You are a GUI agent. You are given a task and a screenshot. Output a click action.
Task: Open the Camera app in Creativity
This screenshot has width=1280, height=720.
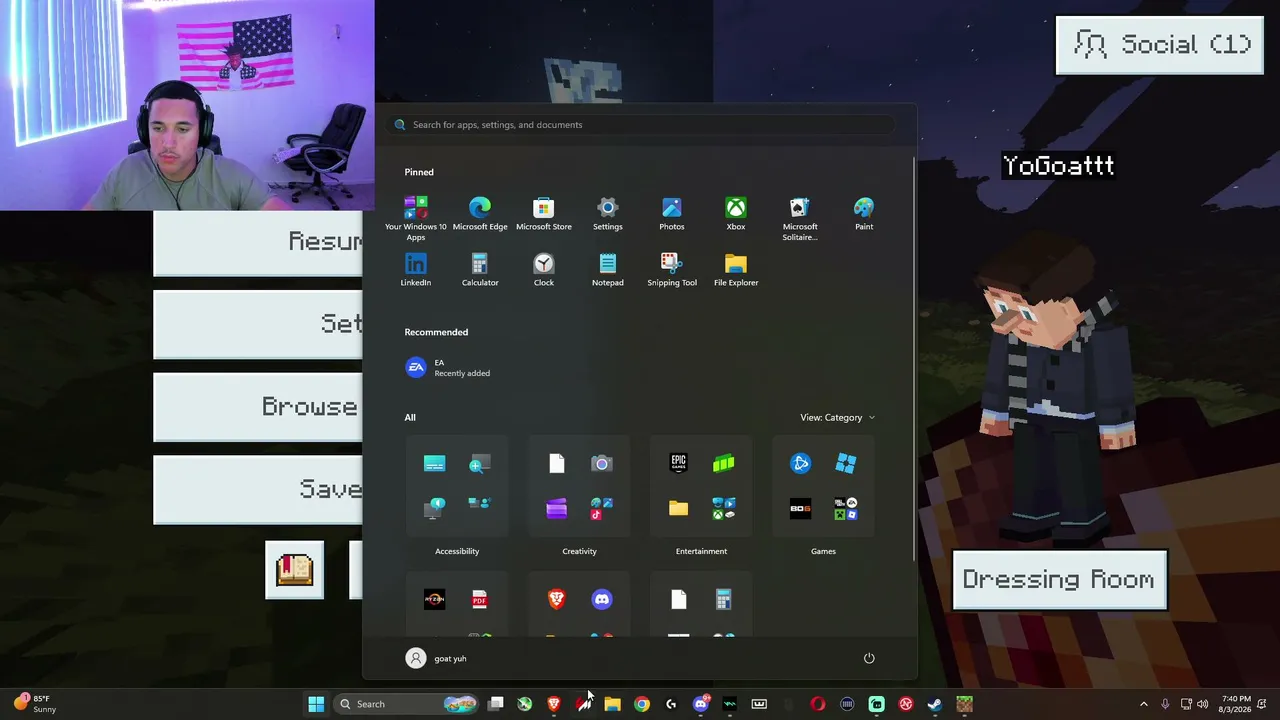click(x=601, y=463)
